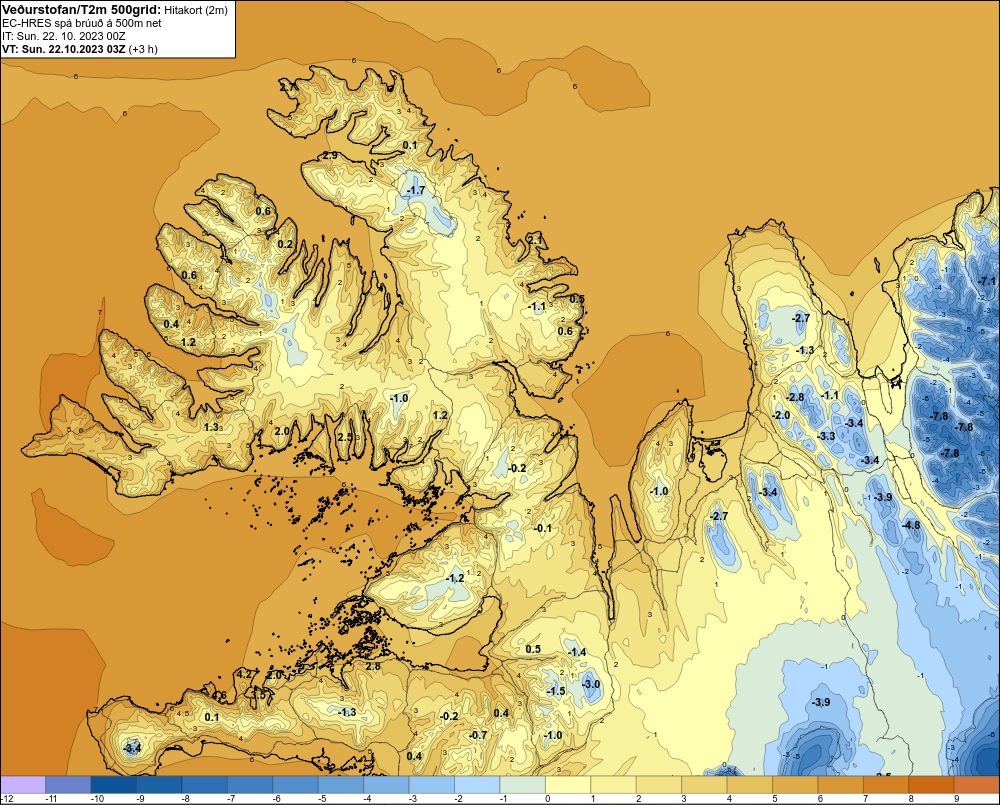Click the legend swatch right of 9
1000x805 pixels.
pyautogui.click(x=977, y=784)
